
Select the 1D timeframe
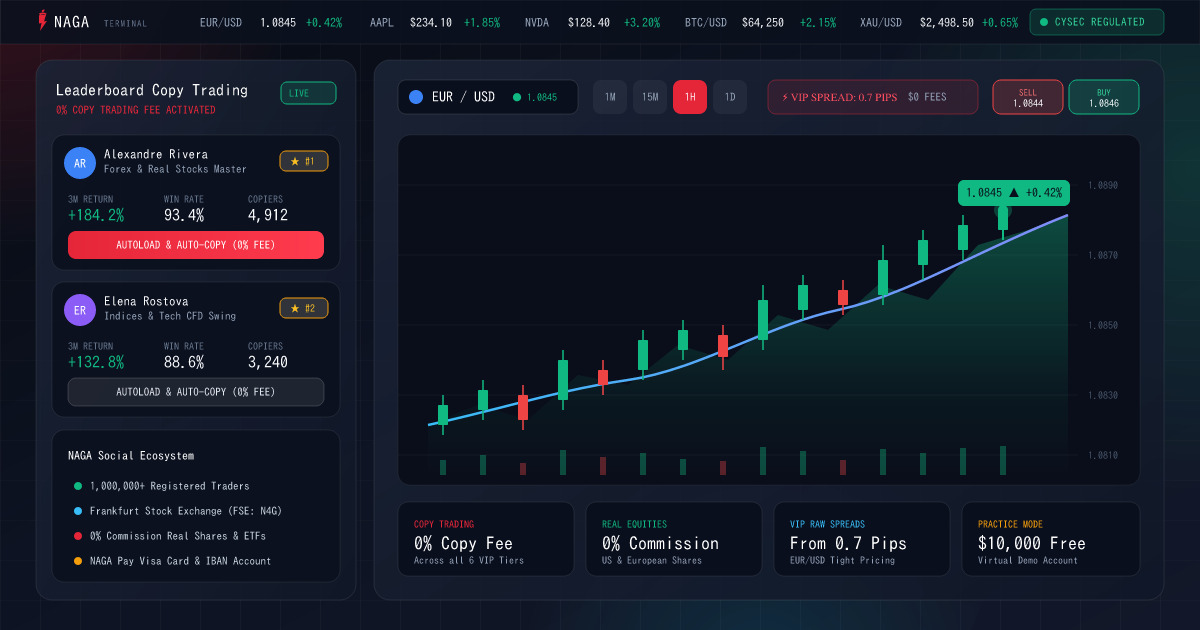(x=730, y=97)
